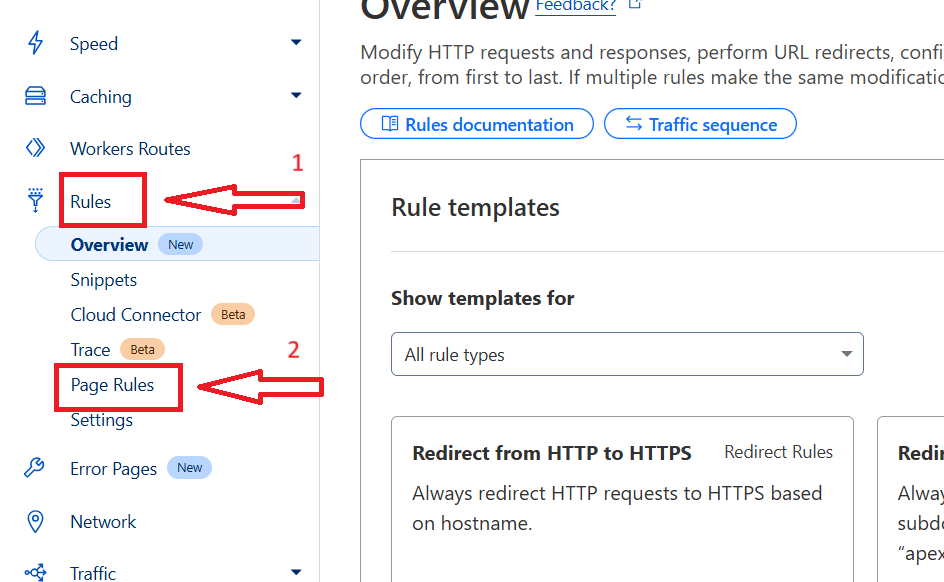Click the Traffic share-nodes icon
The width and height of the screenshot is (944, 582).
(x=35, y=573)
